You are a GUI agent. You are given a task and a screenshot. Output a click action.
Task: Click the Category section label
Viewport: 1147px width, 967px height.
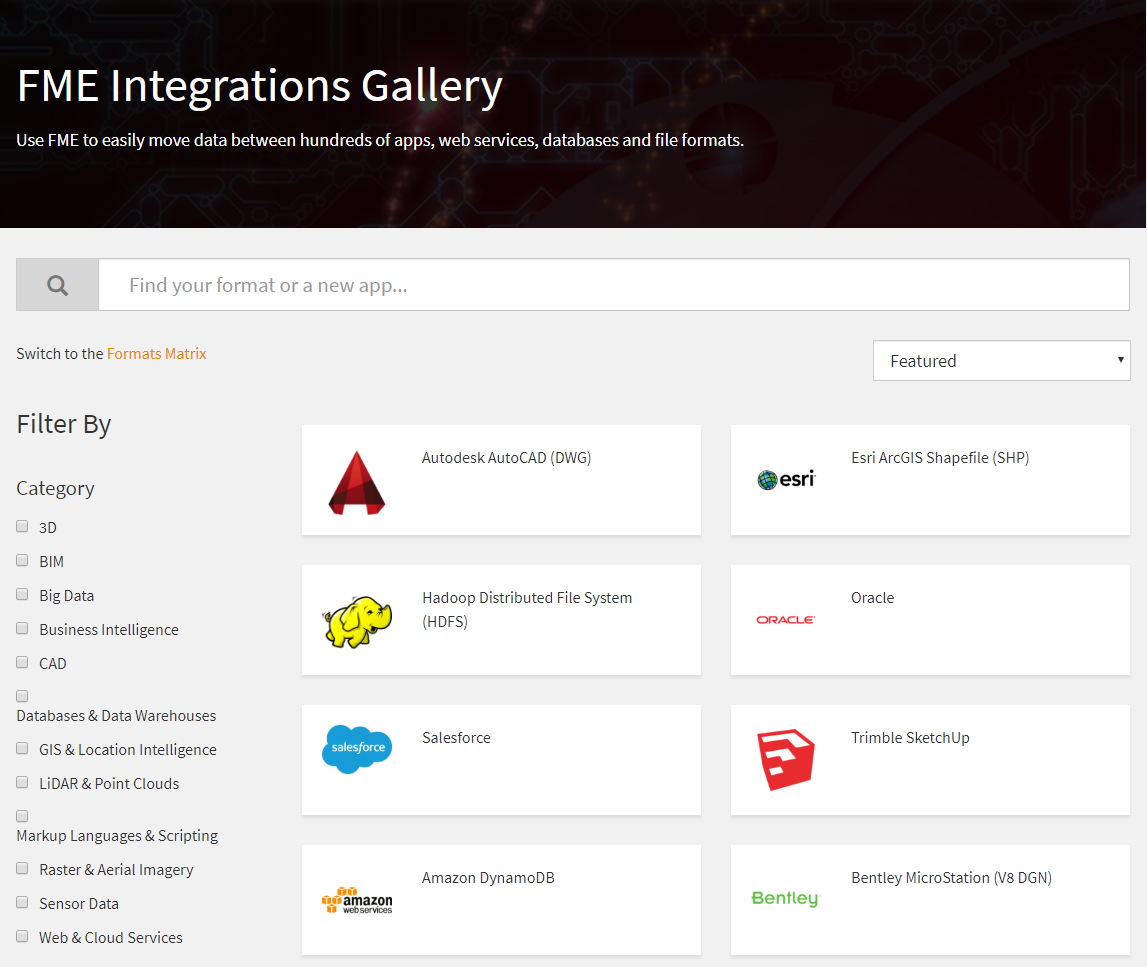pos(56,489)
